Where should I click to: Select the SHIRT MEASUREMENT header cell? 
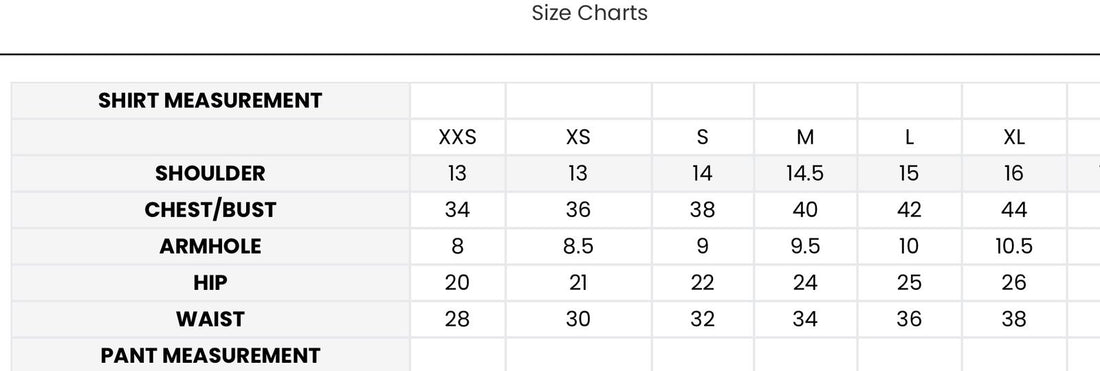point(210,100)
